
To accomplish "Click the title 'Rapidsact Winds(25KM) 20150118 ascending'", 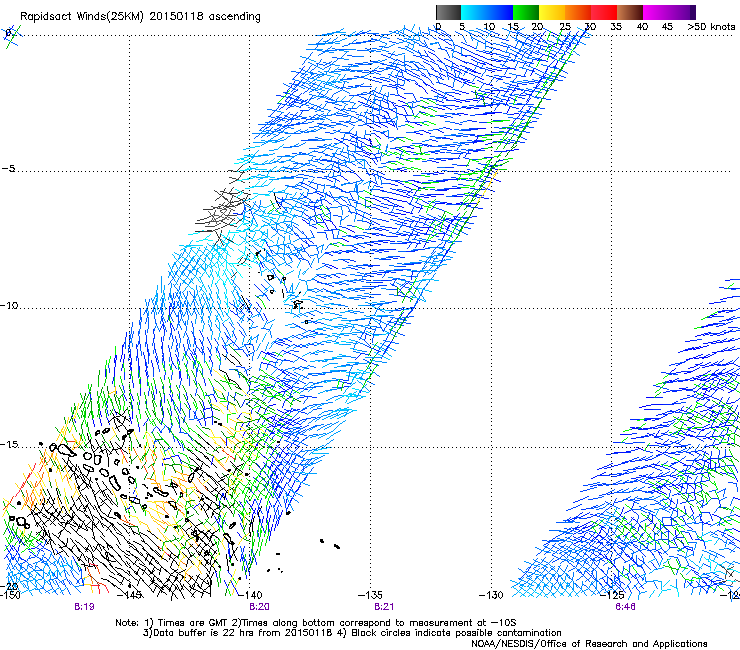I will click(140, 17).
